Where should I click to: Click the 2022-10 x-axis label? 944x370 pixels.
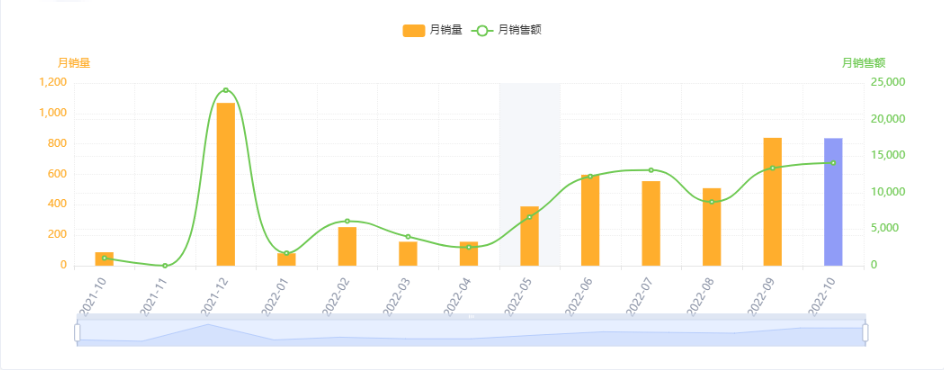click(x=822, y=296)
